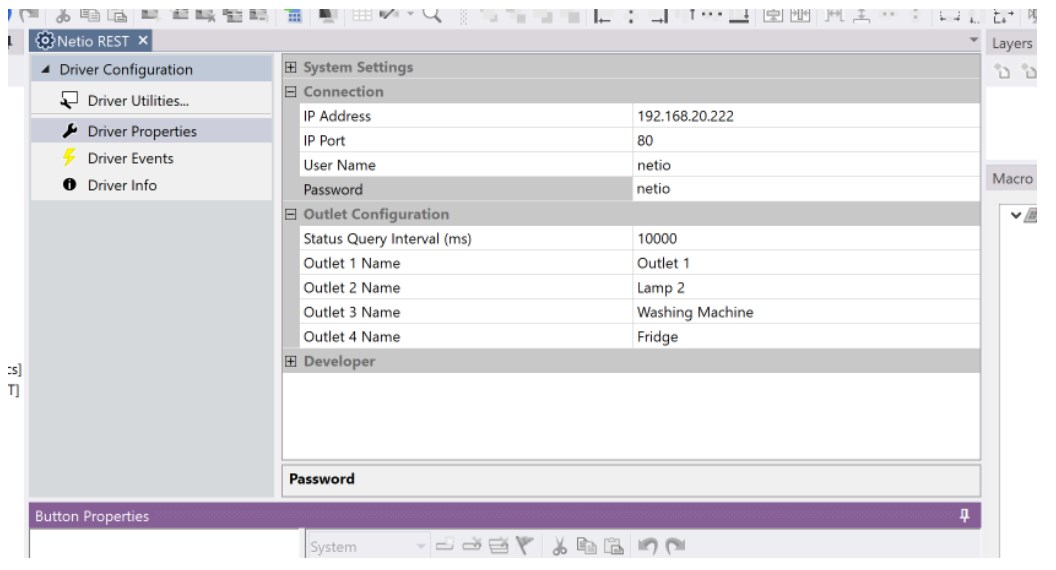
Task: Open the Macro panel tab
Action: (x=1012, y=179)
